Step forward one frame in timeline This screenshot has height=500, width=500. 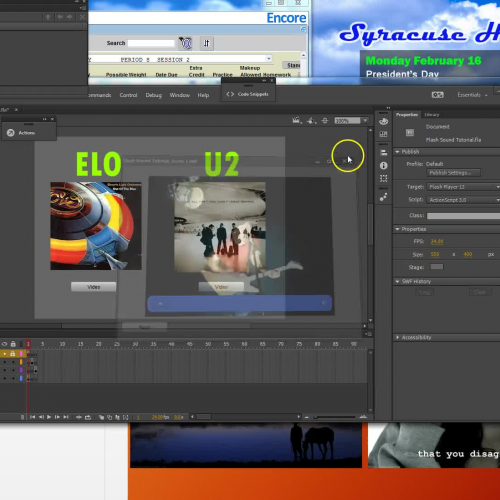pos(57,417)
